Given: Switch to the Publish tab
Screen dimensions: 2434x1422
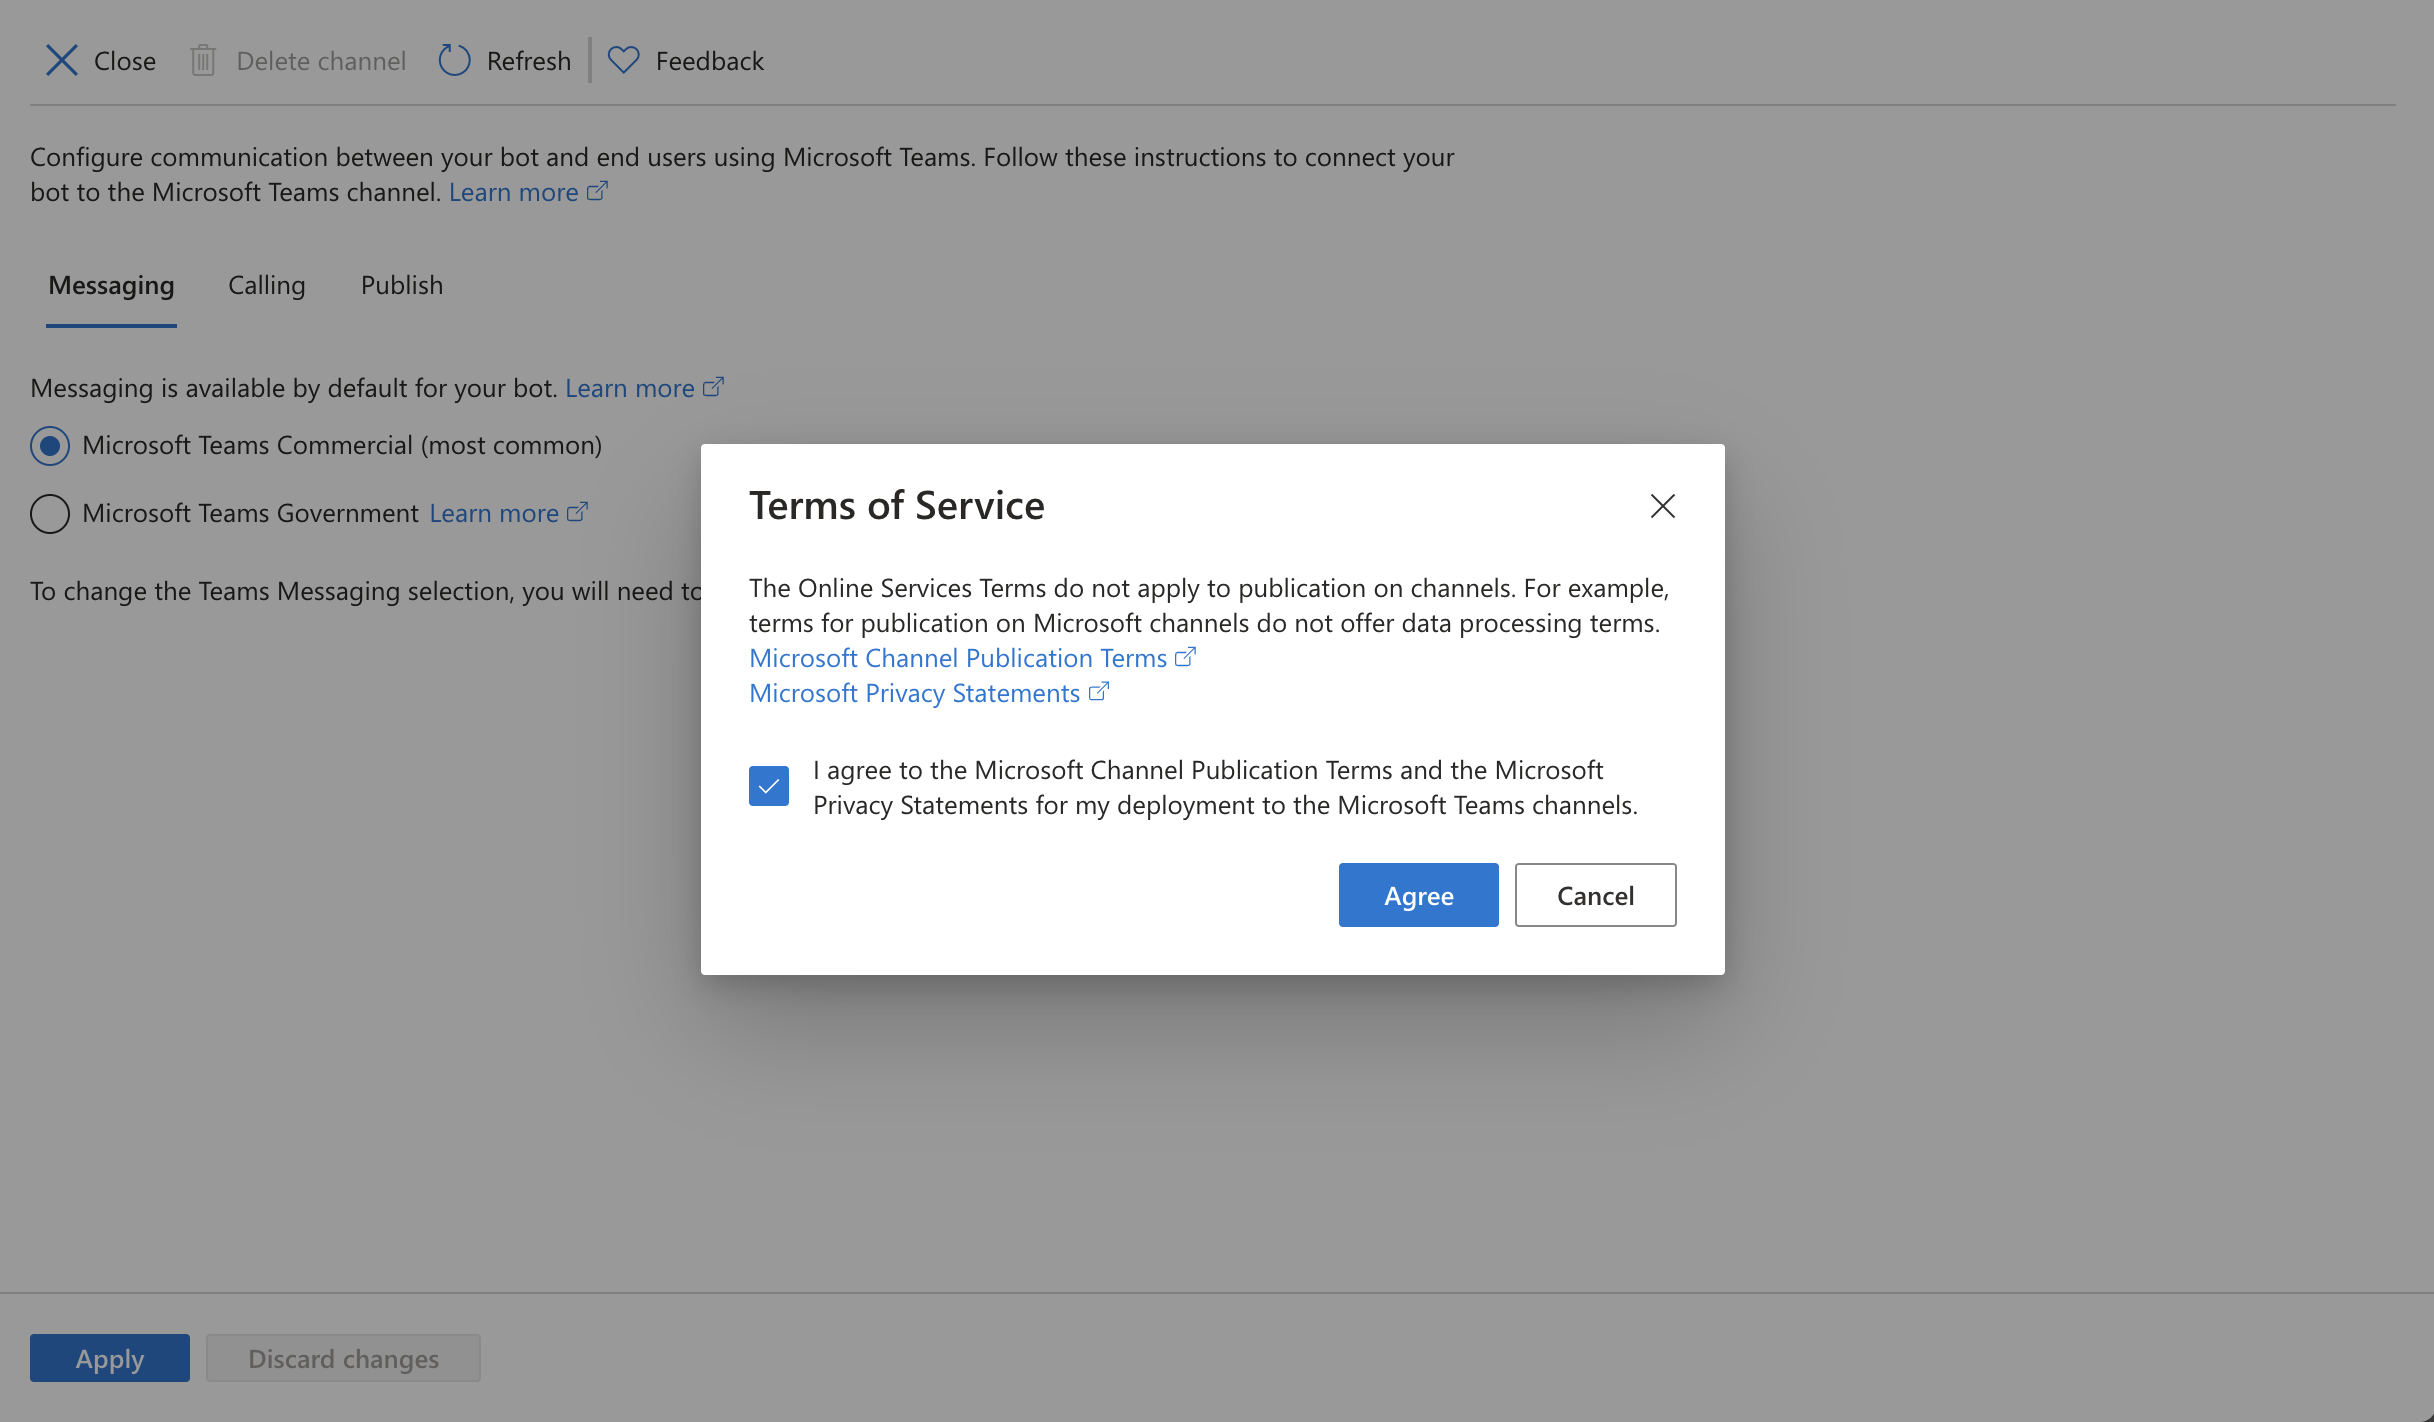Looking at the screenshot, I should pyautogui.click(x=401, y=285).
